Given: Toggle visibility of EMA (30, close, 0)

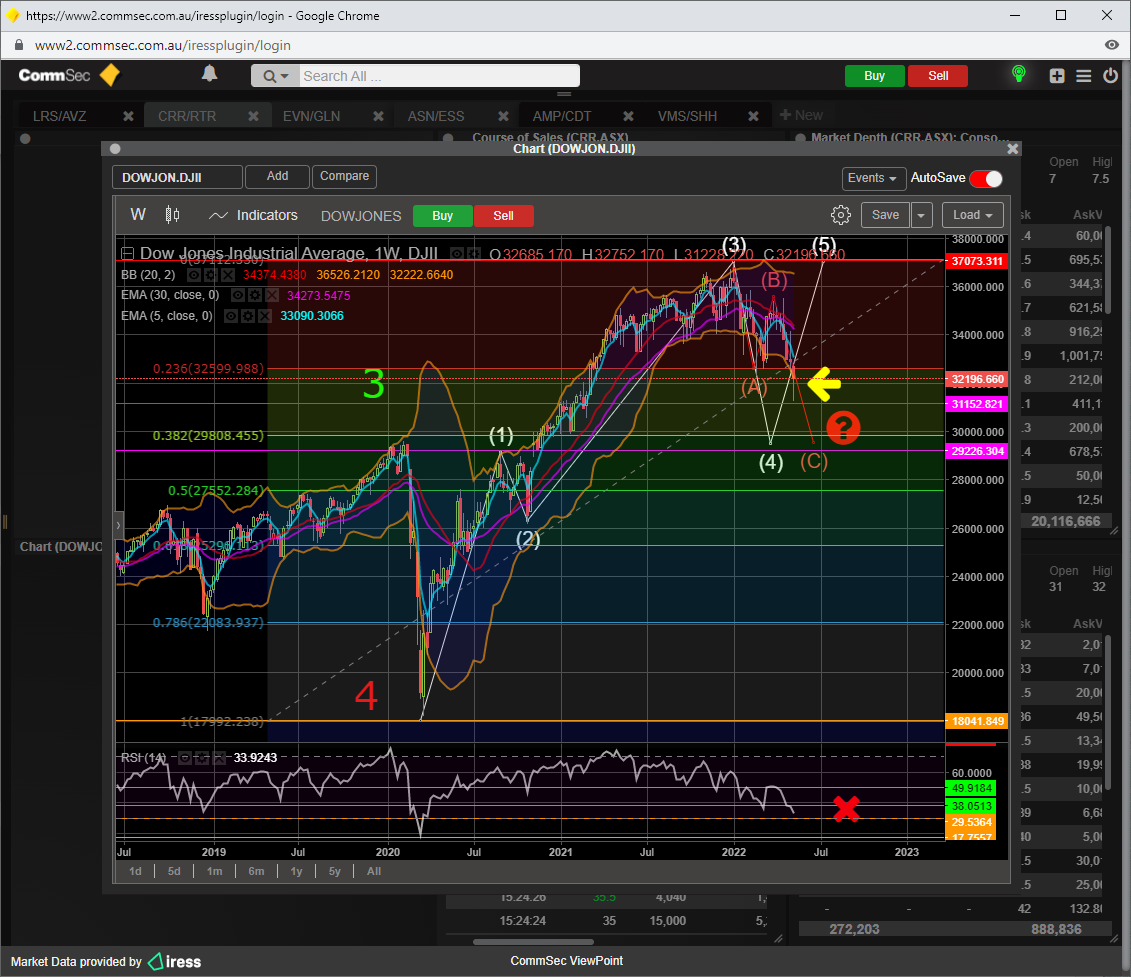Looking at the screenshot, I should tap(238, 295).
